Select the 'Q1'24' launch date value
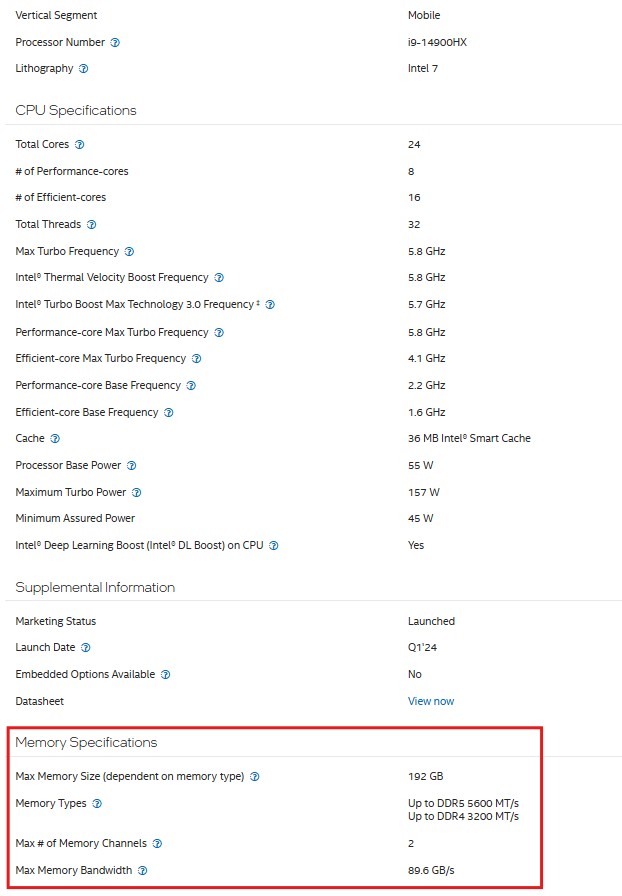 (422, 647)
